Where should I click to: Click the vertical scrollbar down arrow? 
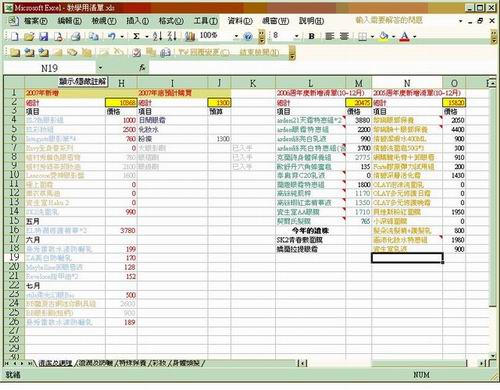[x=493, y=355]
